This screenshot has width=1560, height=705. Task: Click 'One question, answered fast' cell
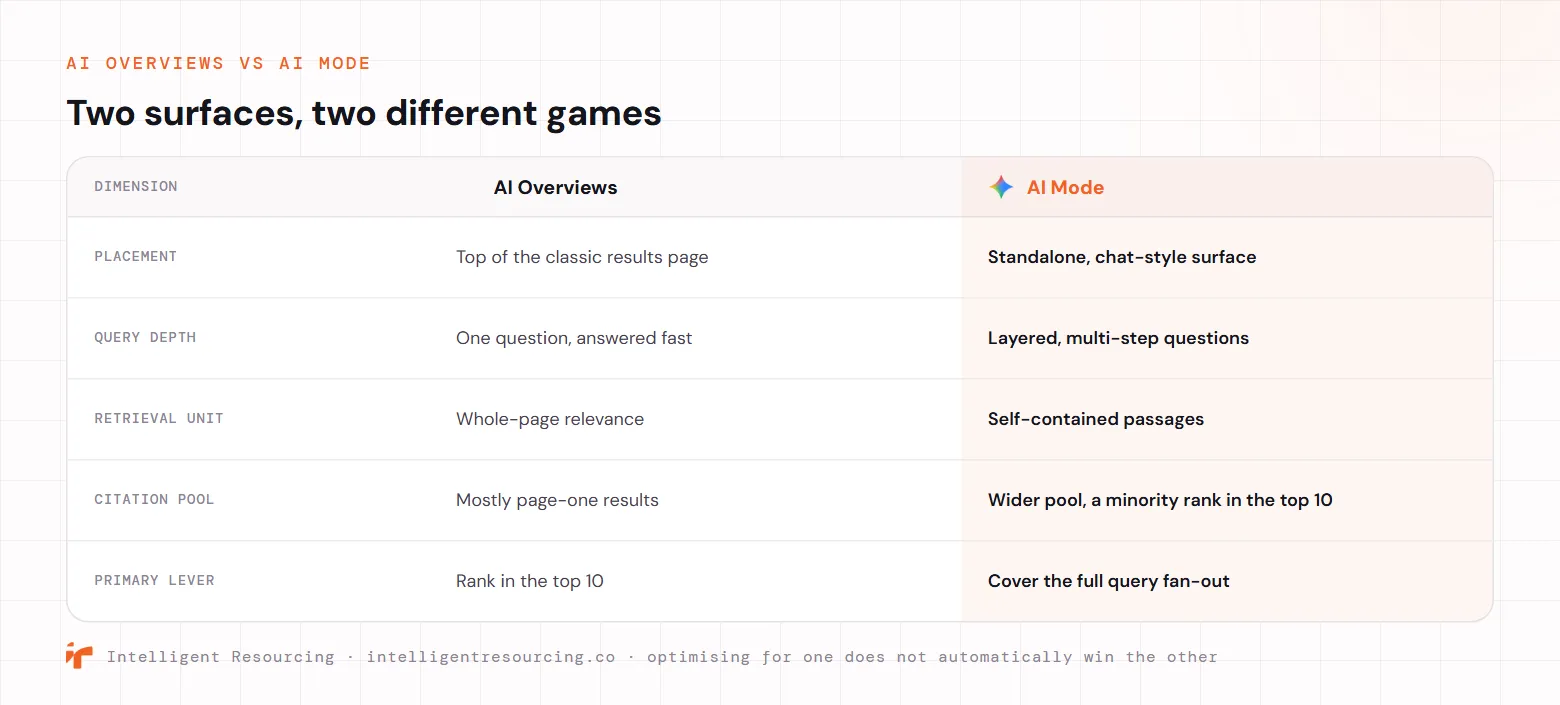pos(574,338)
